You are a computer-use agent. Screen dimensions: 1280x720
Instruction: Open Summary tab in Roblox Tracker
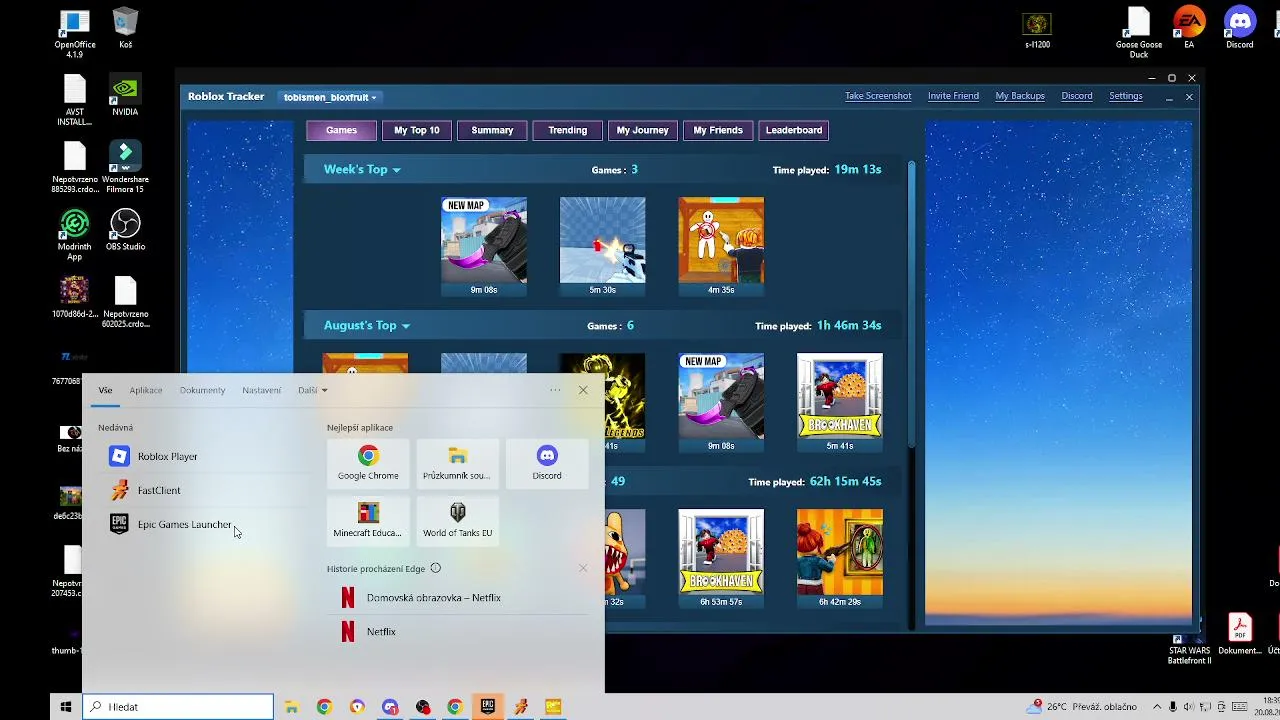(x=492, y=130)
